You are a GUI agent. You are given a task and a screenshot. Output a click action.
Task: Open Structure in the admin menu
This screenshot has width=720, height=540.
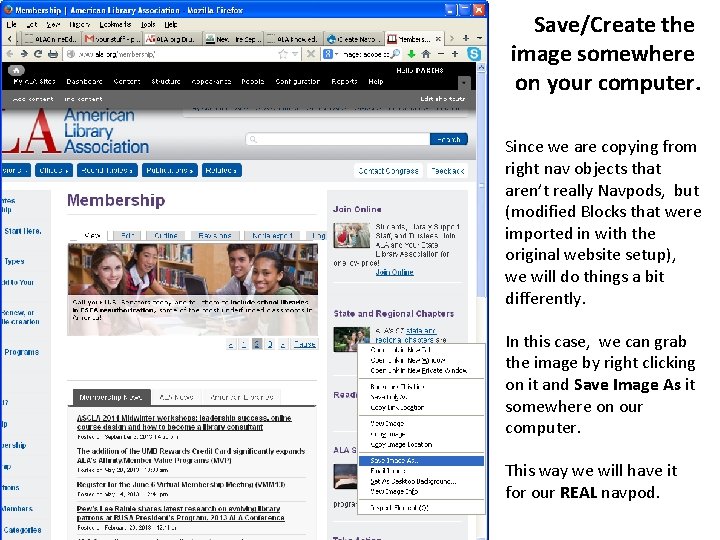[x=166, y=81]
